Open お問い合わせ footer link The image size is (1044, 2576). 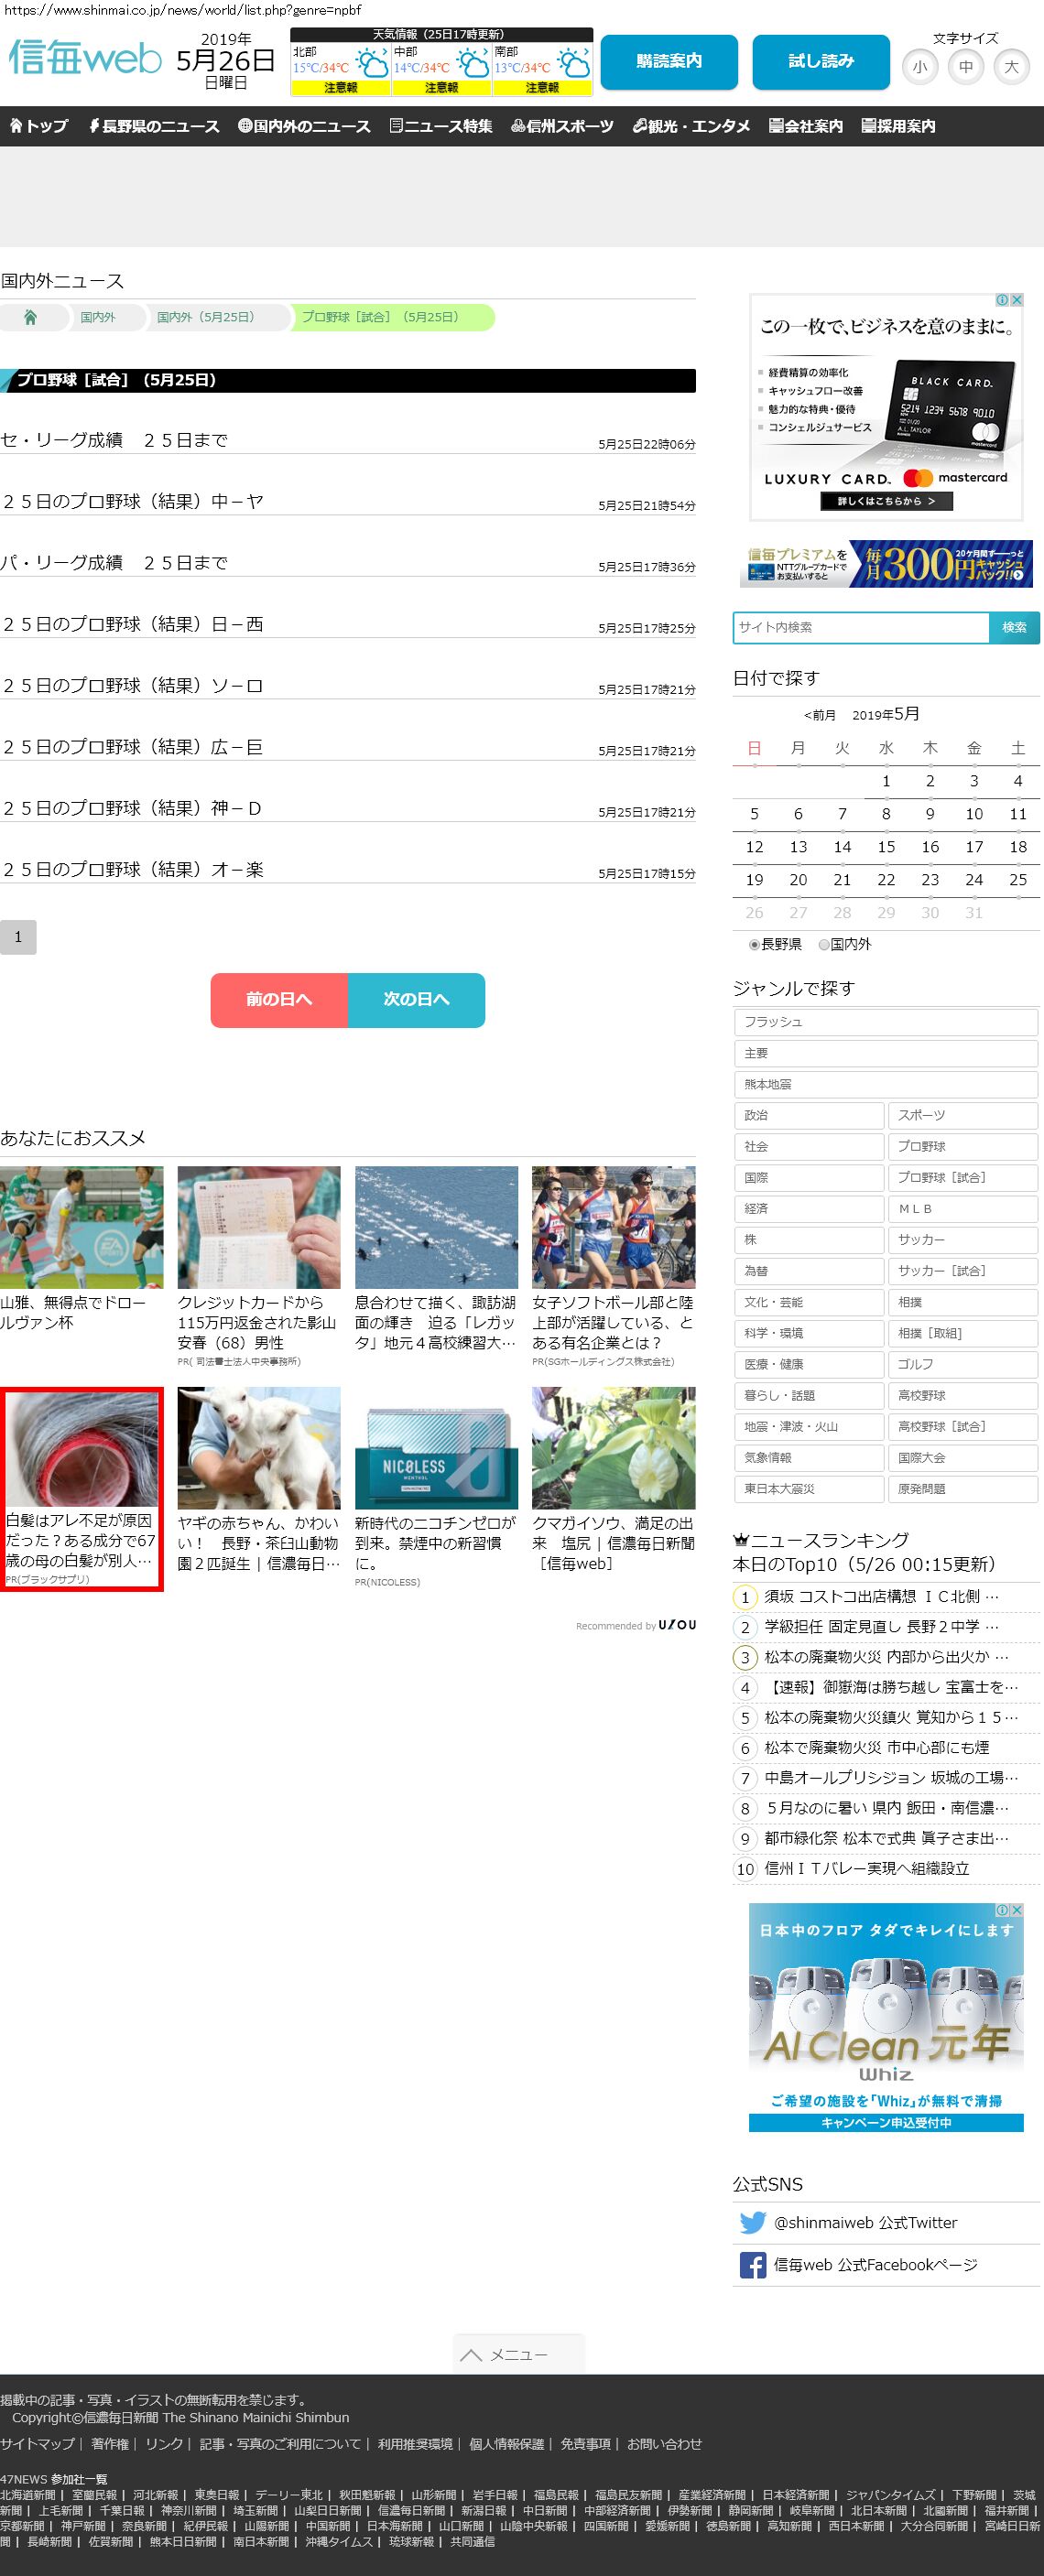click(x=665, y=2444)
